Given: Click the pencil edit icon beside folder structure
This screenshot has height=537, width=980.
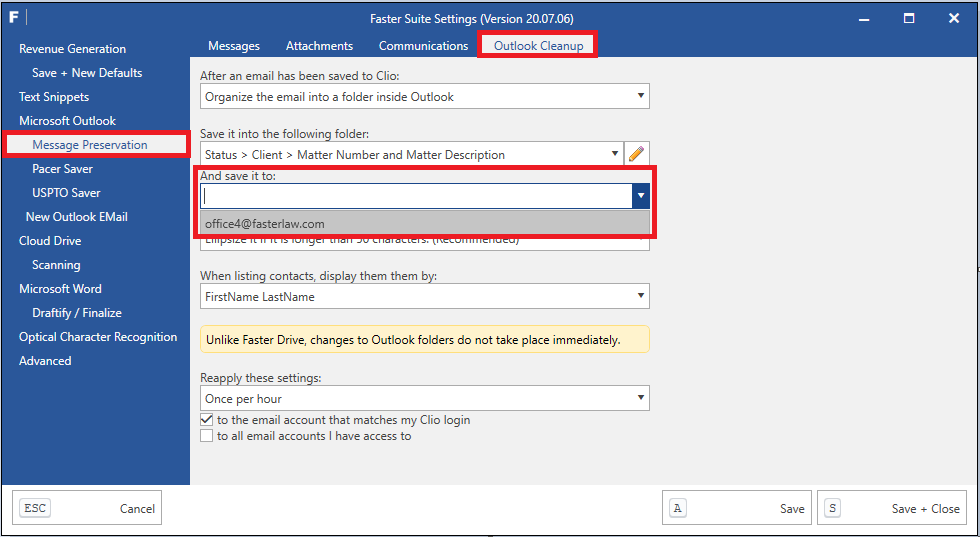Looking at the screenshot, I should pyautogui.click(x=637, y=154).
